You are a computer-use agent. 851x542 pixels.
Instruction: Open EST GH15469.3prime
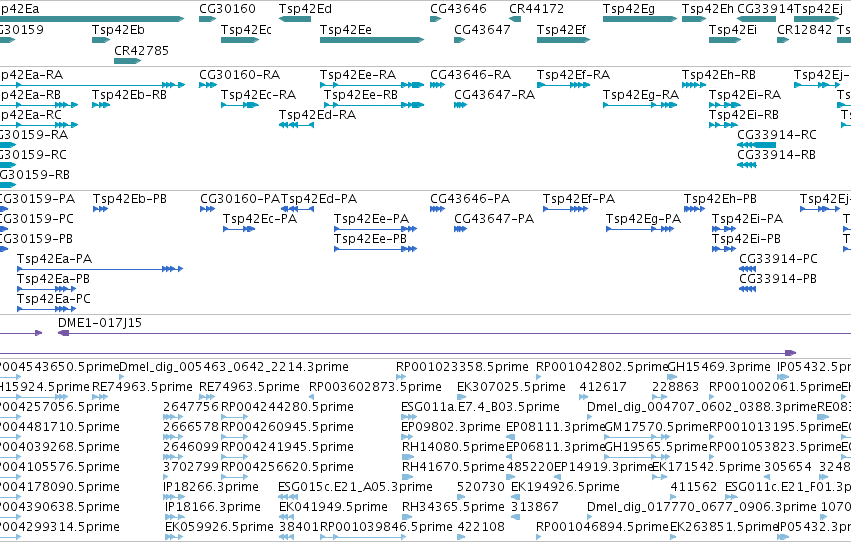pyautogui.click(x=719, y=367)
